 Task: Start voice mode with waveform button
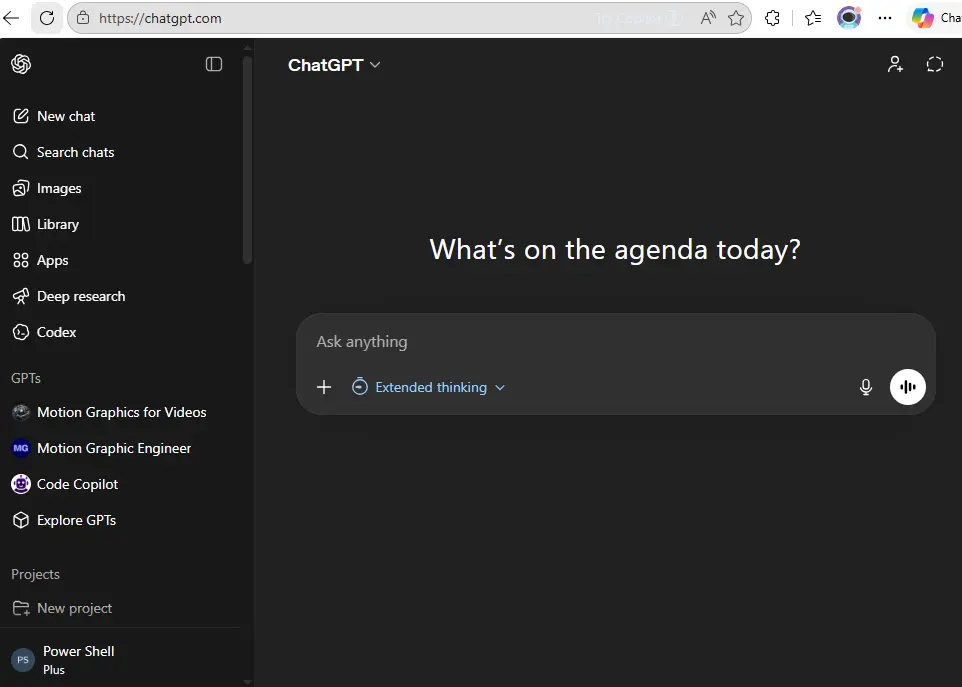907,387
